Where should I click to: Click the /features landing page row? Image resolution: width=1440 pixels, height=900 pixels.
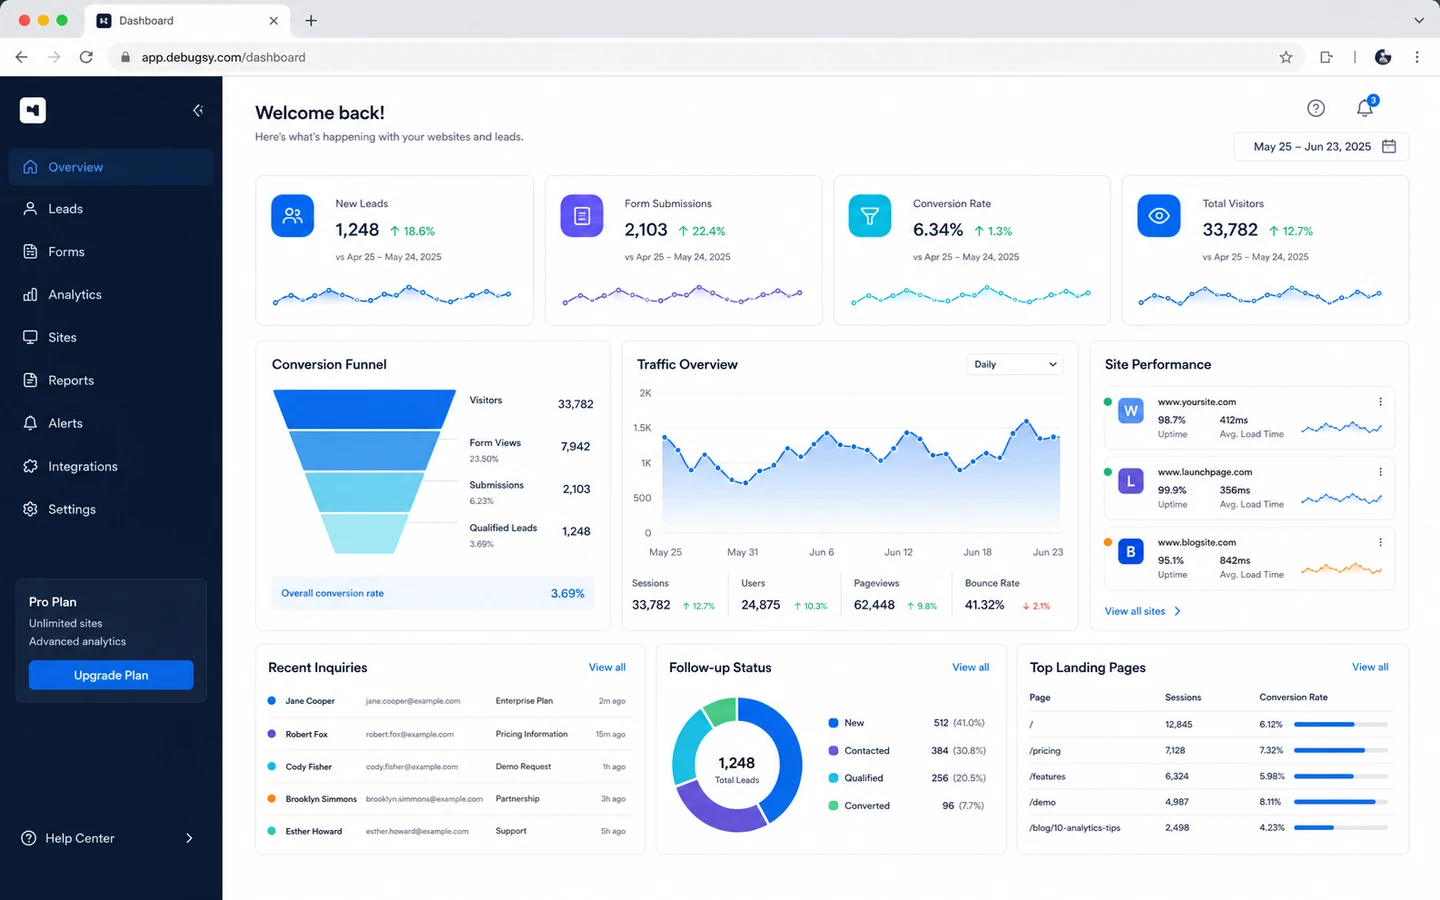coord(1209,776)
